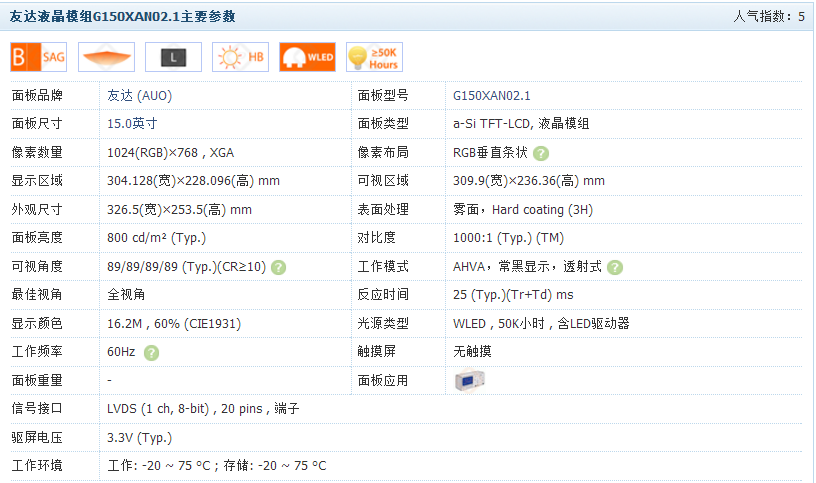Screen dimensions: 816x483
Task: Open the WLED backlight badge
Action: coord(307,58)
